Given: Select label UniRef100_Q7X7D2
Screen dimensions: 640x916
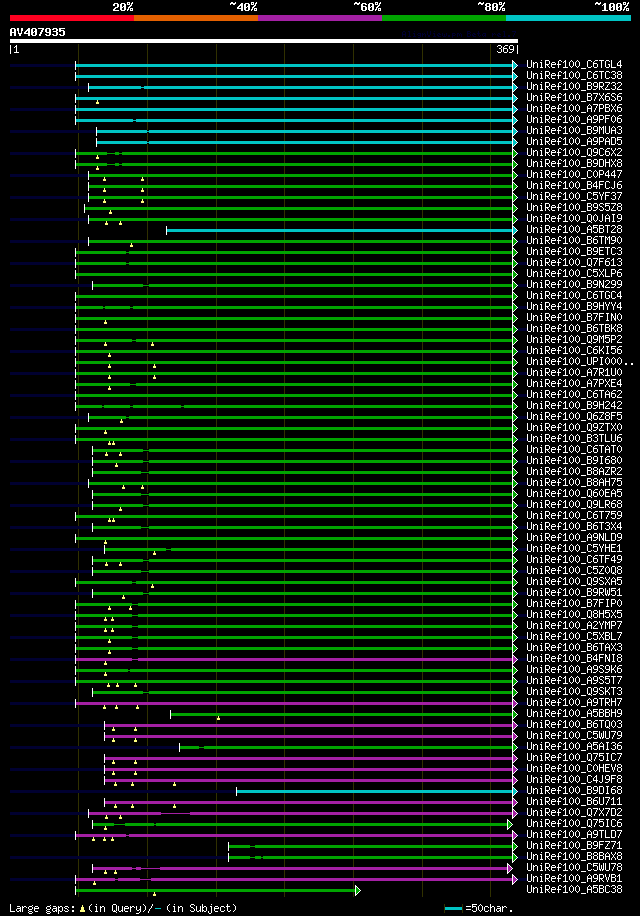Looking at the screenshot, I should pyautogui.click(x=574, y=813).
